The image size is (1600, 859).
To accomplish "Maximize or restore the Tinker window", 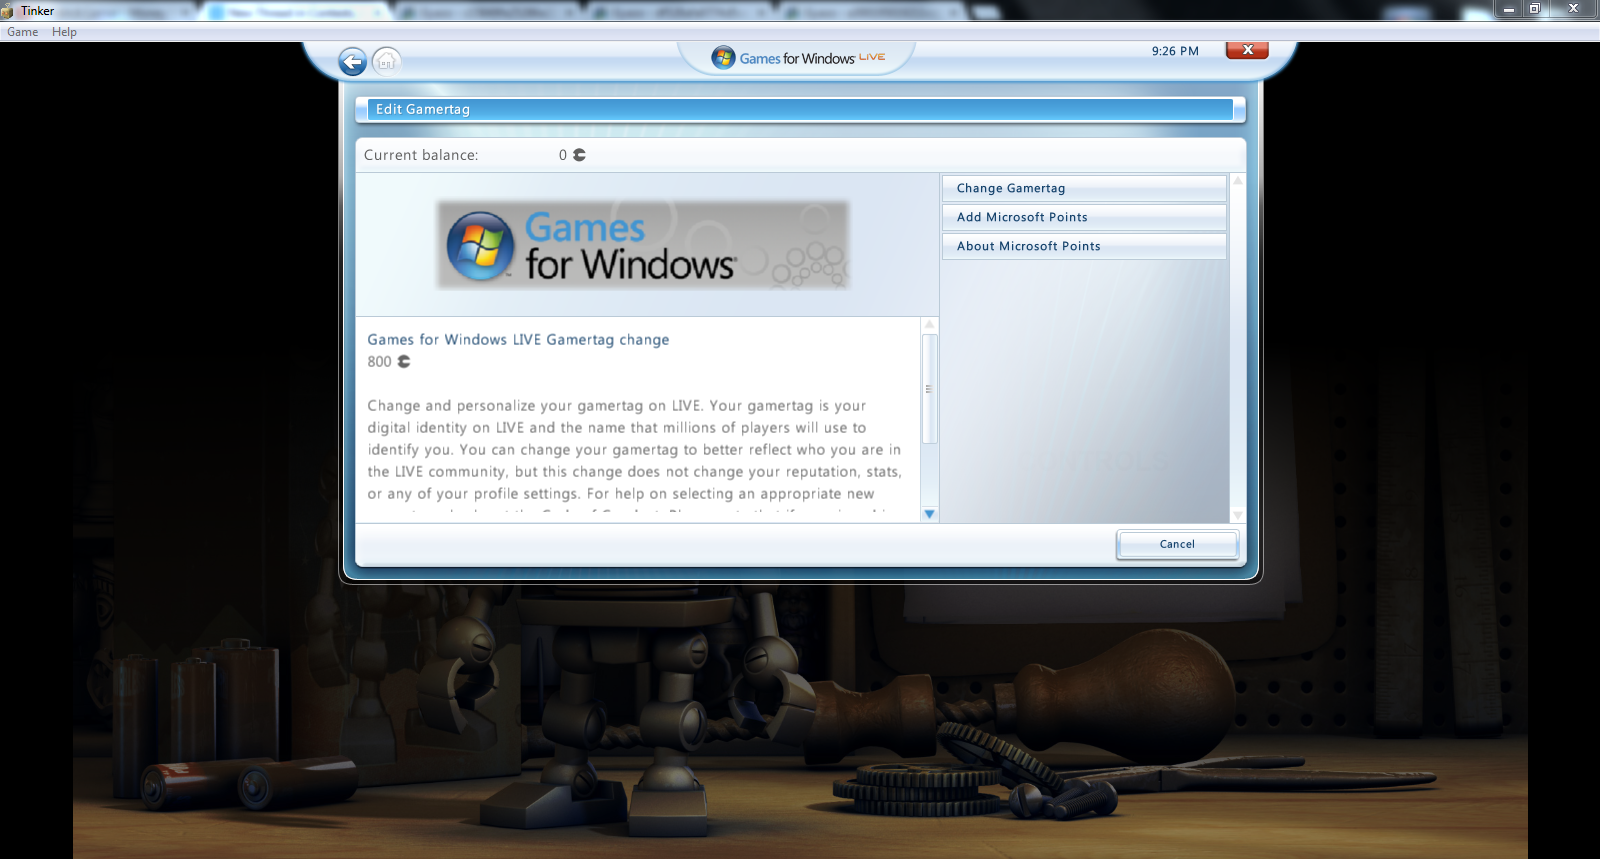I will tap(1535, 9).
